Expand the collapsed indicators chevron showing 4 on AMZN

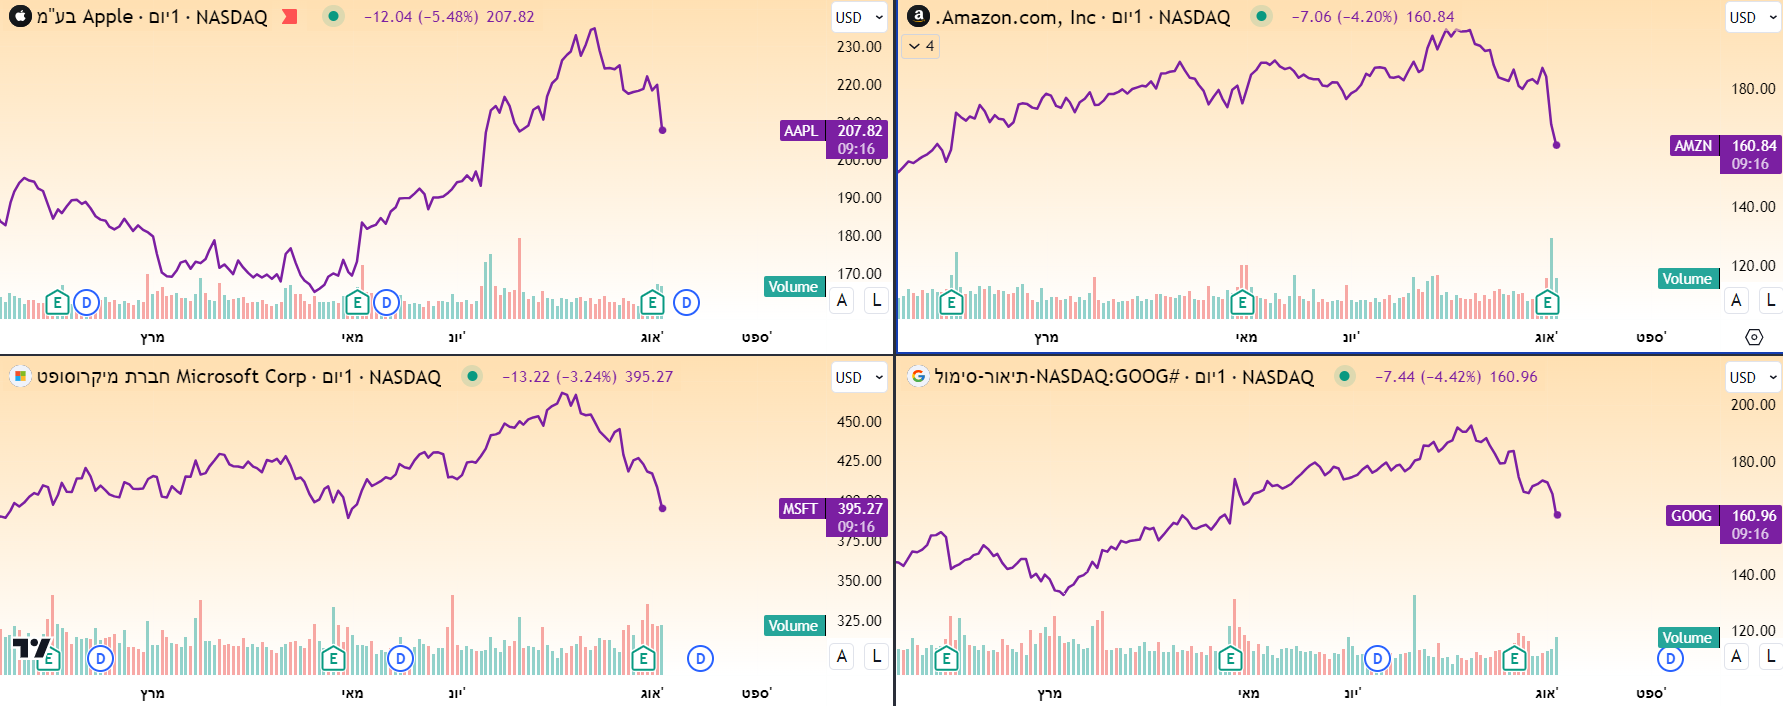(x=918, y=46)
